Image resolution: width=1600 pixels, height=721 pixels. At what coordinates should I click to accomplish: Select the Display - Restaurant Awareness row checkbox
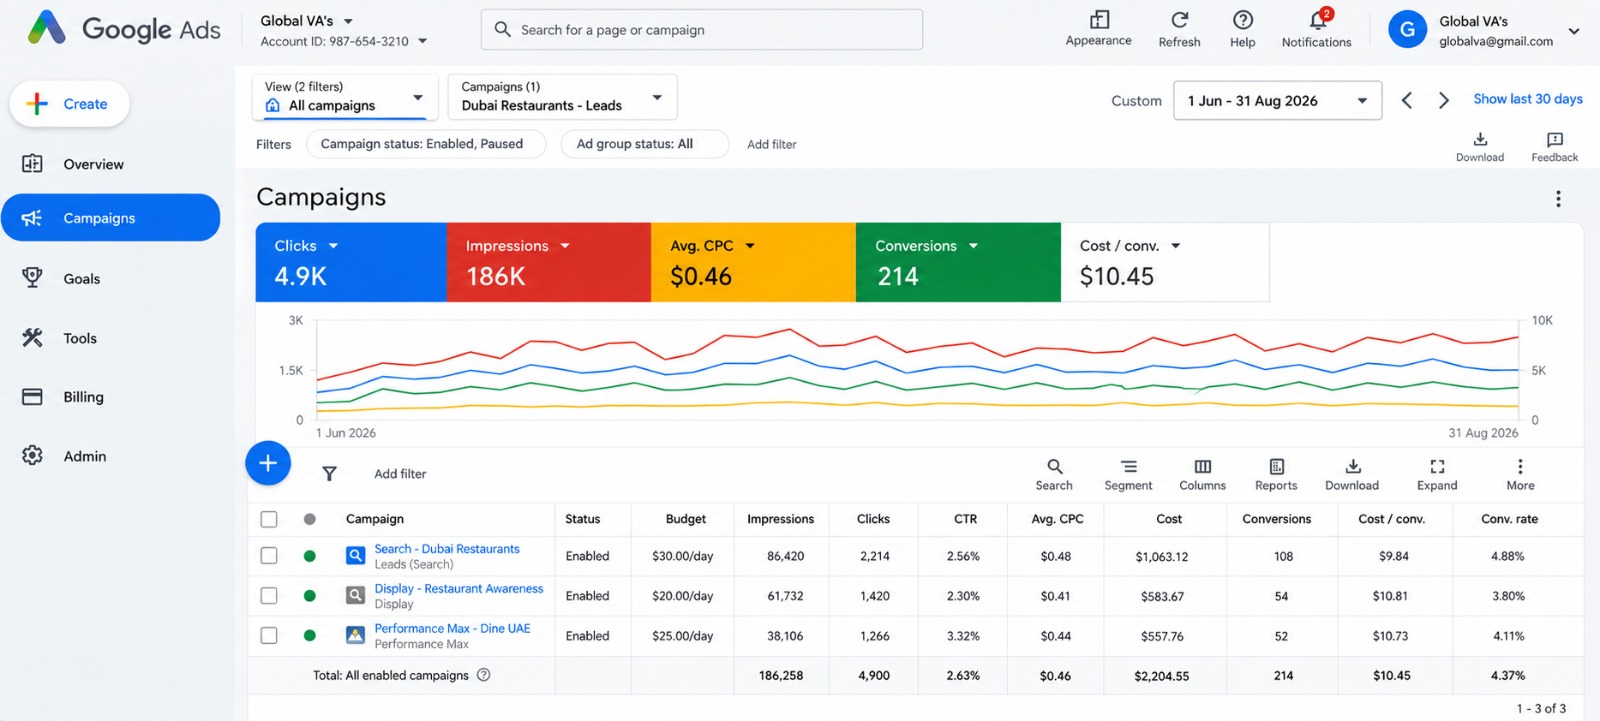pos(269,595)
